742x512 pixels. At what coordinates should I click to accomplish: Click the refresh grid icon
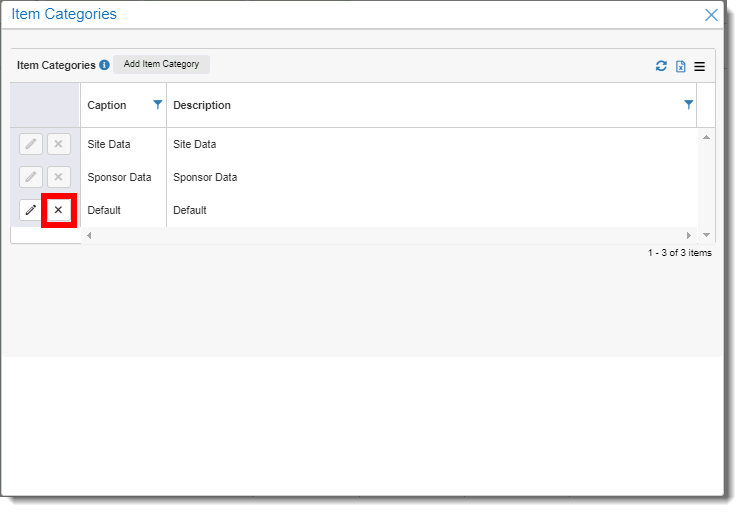coord(661,66)
